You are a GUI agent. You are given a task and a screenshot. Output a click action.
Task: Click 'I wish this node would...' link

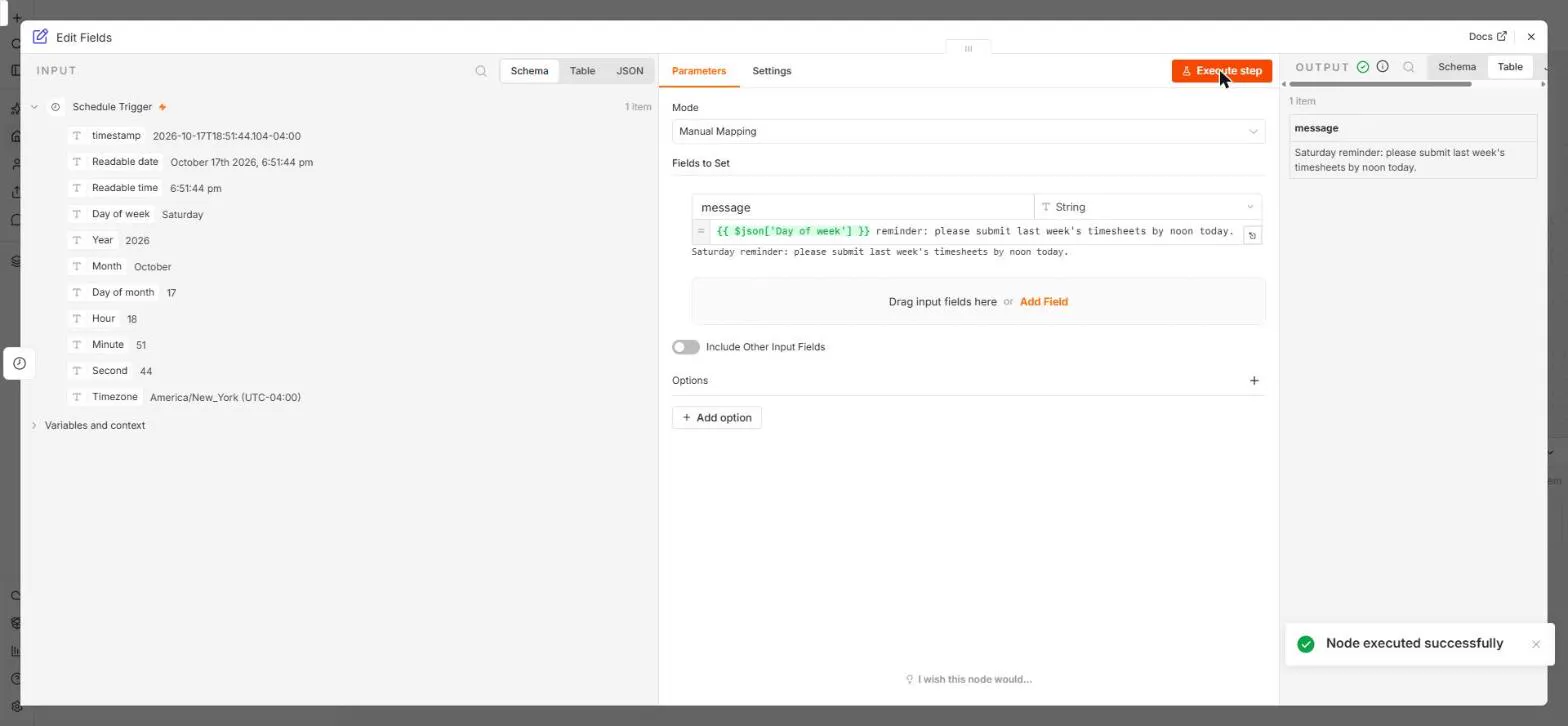(968, 680)
